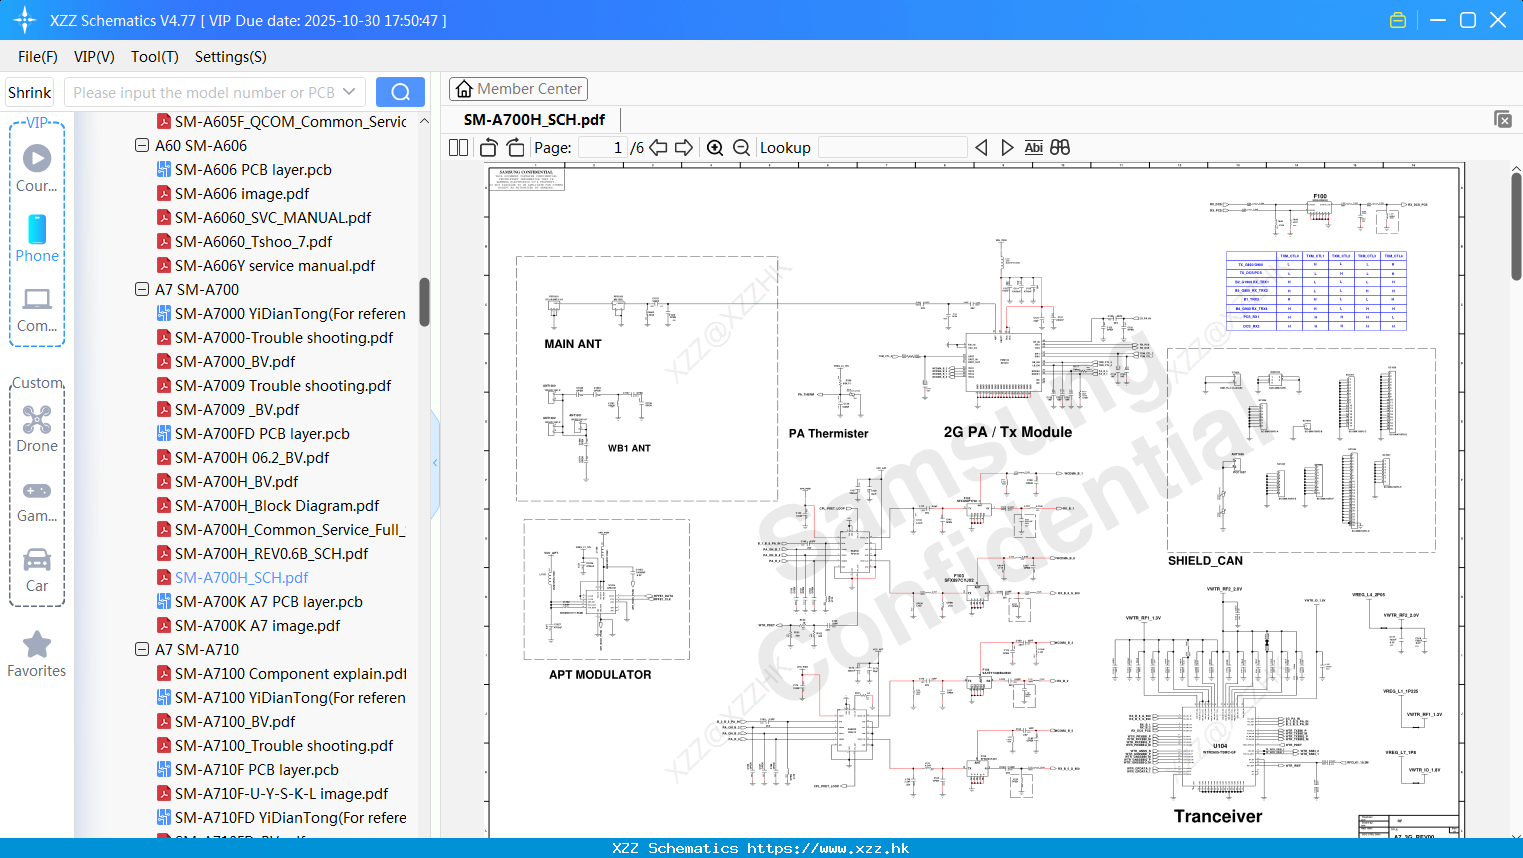Toggle the two-page layout view icon

(x=459, y=147)
